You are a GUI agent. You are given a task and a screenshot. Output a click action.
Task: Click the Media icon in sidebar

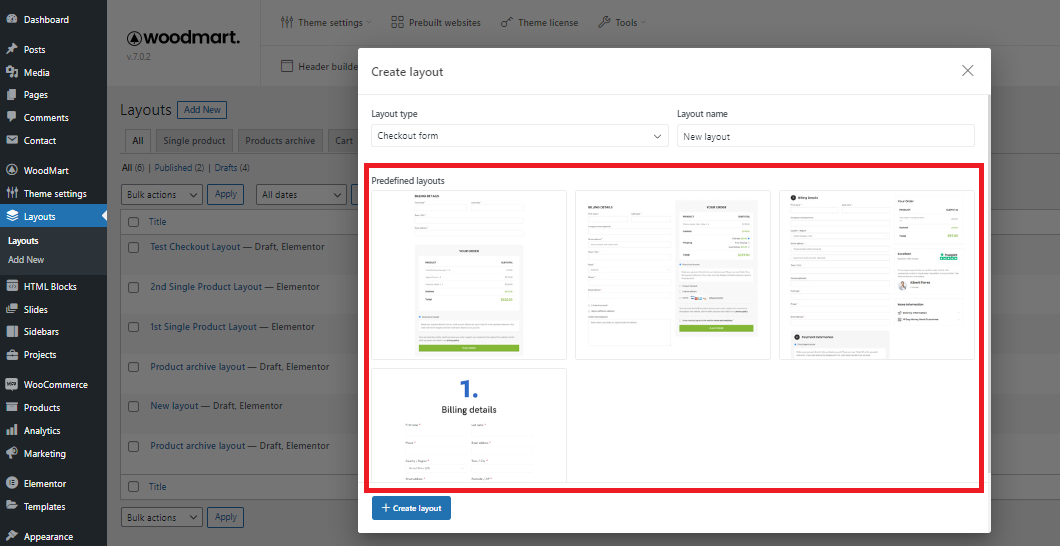pyautogui.click(x=11, y=72)
